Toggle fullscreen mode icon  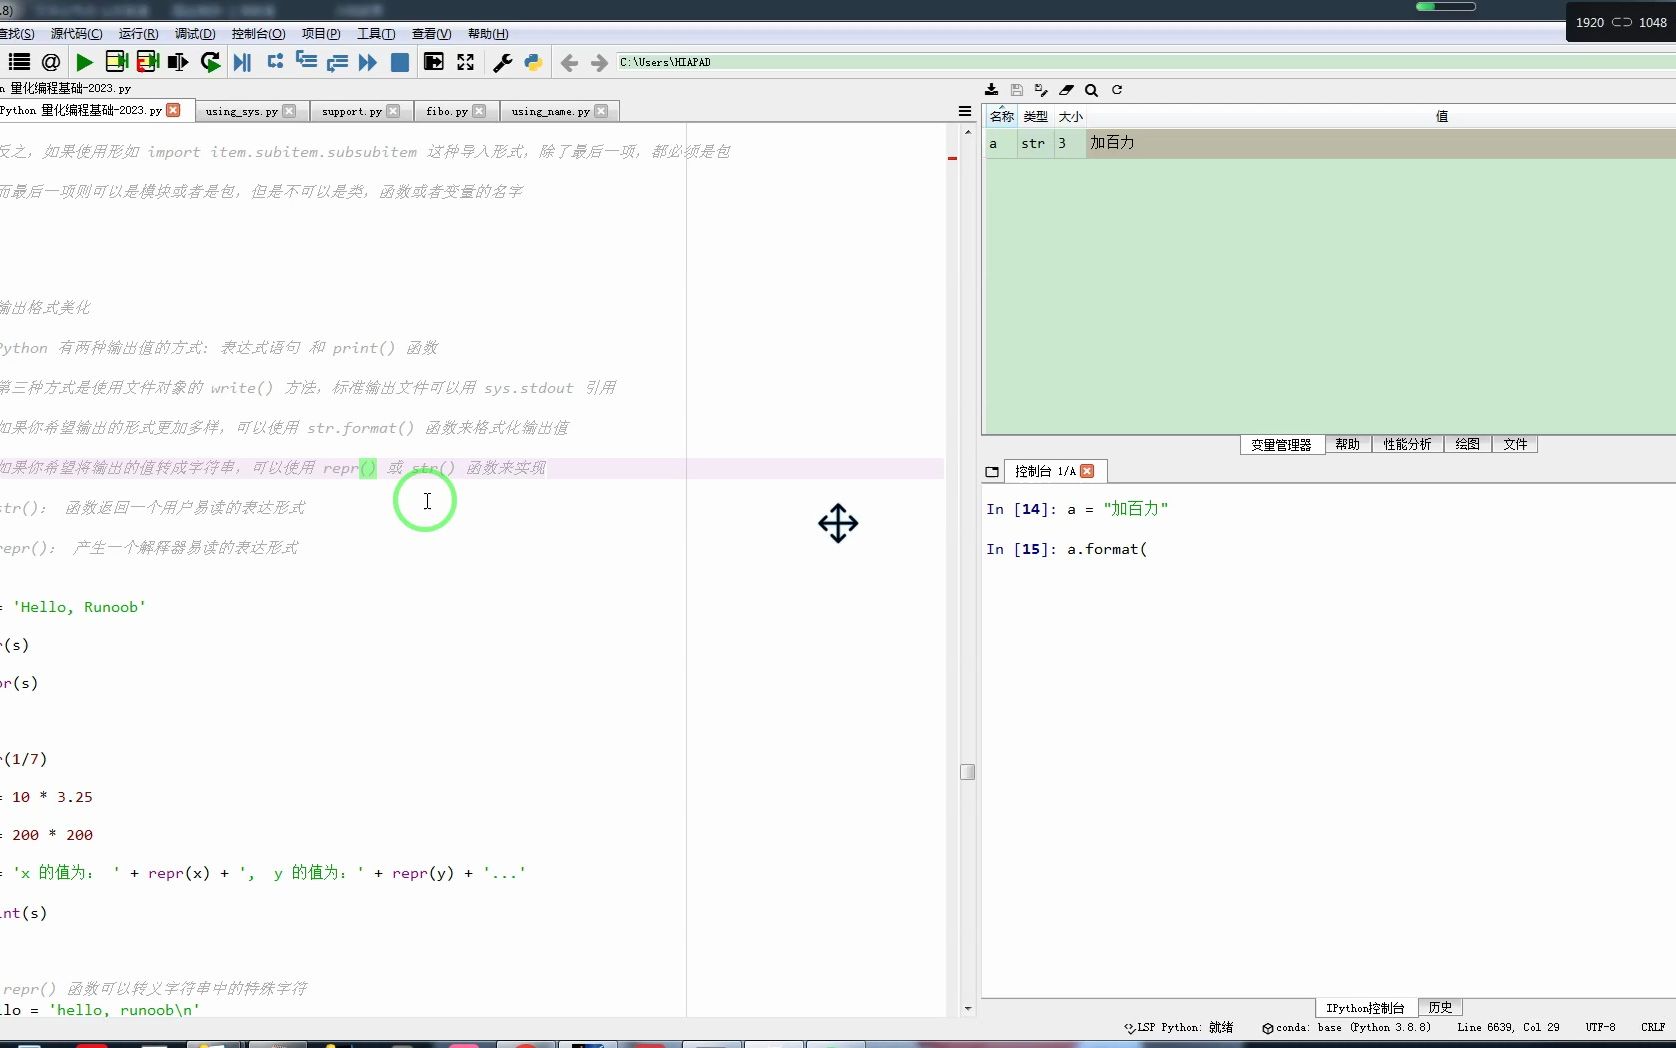pos(465,62)
